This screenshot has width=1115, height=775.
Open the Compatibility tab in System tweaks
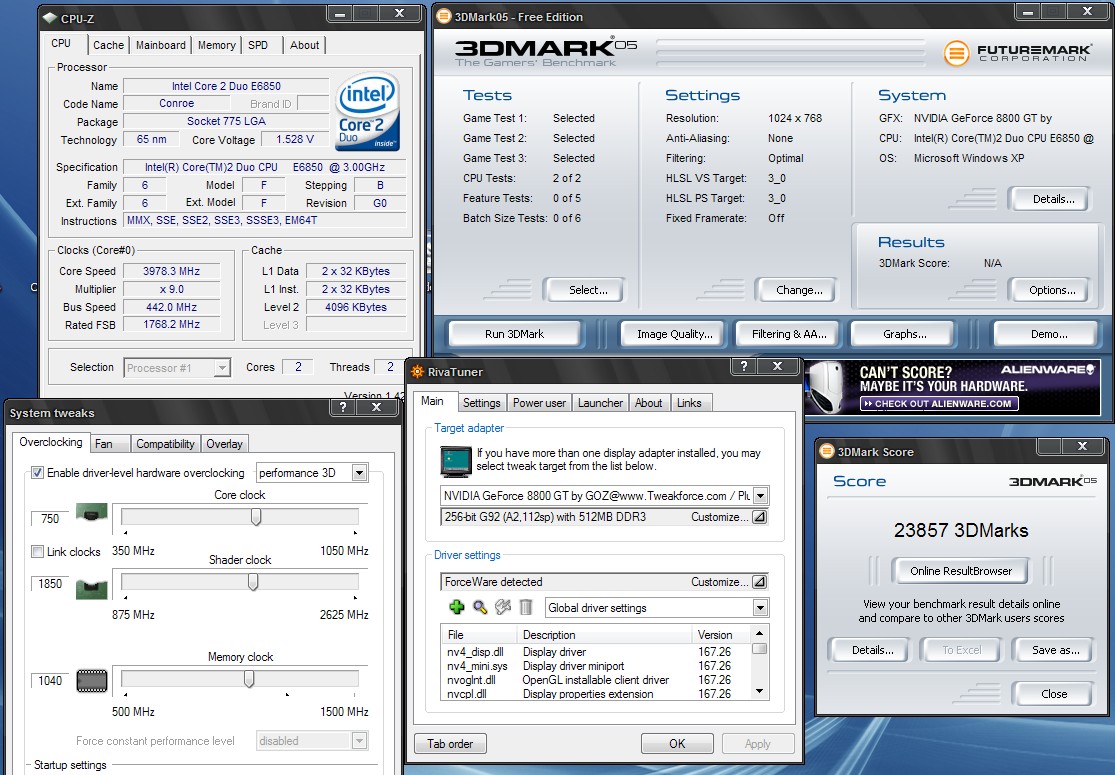(165, 444)
